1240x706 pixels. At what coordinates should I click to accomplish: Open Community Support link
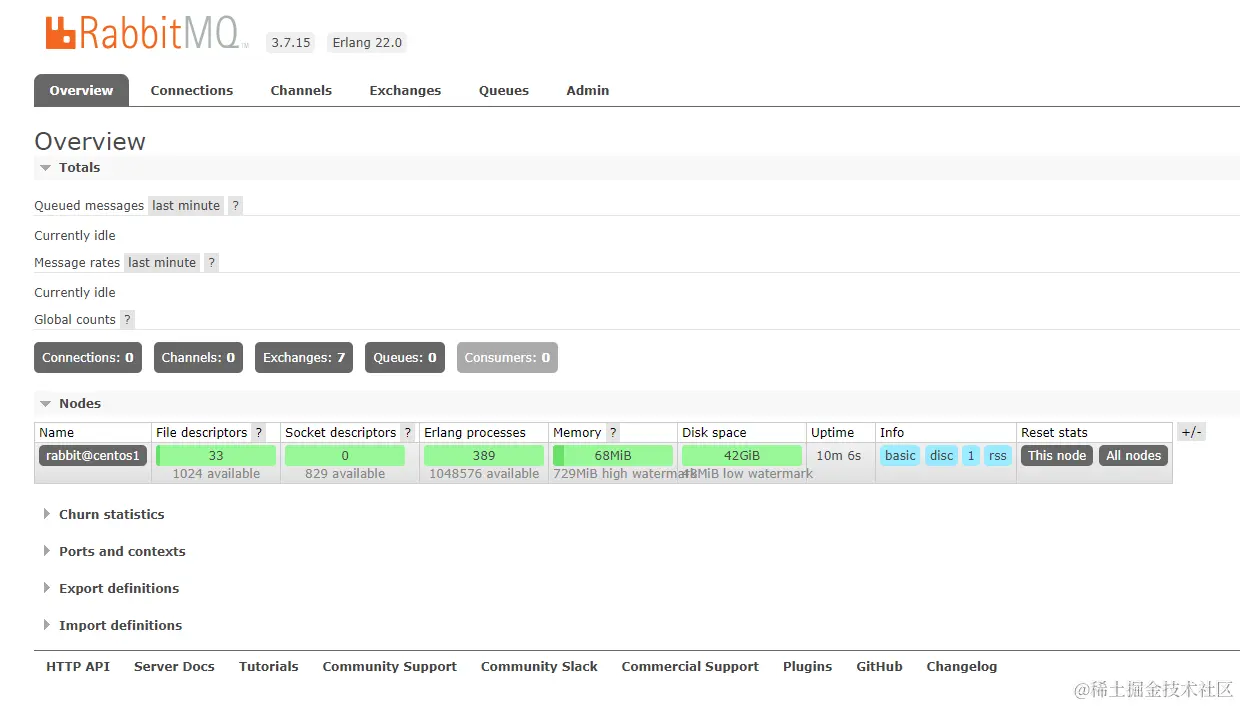[x=390, y=667]
